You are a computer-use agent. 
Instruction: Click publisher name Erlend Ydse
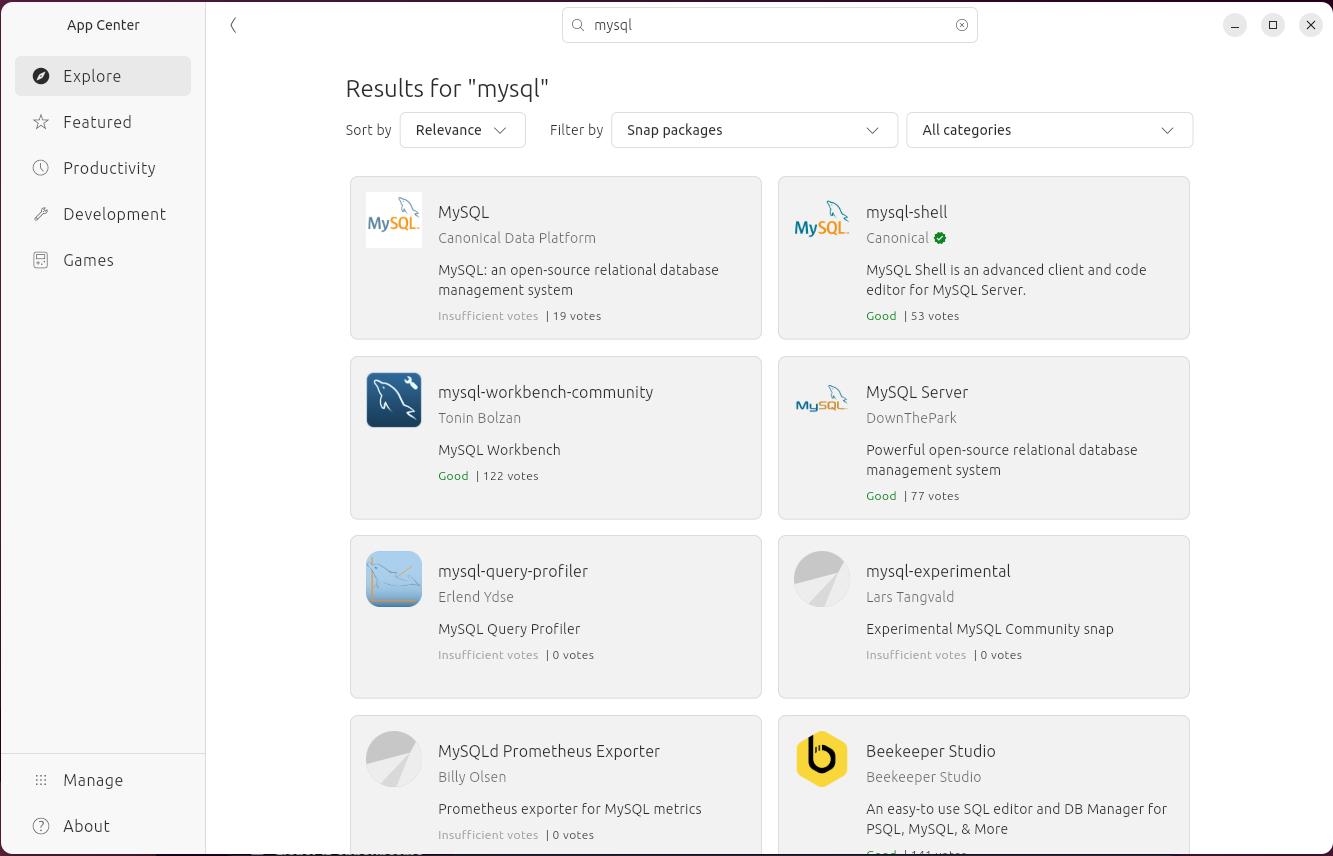476,597
